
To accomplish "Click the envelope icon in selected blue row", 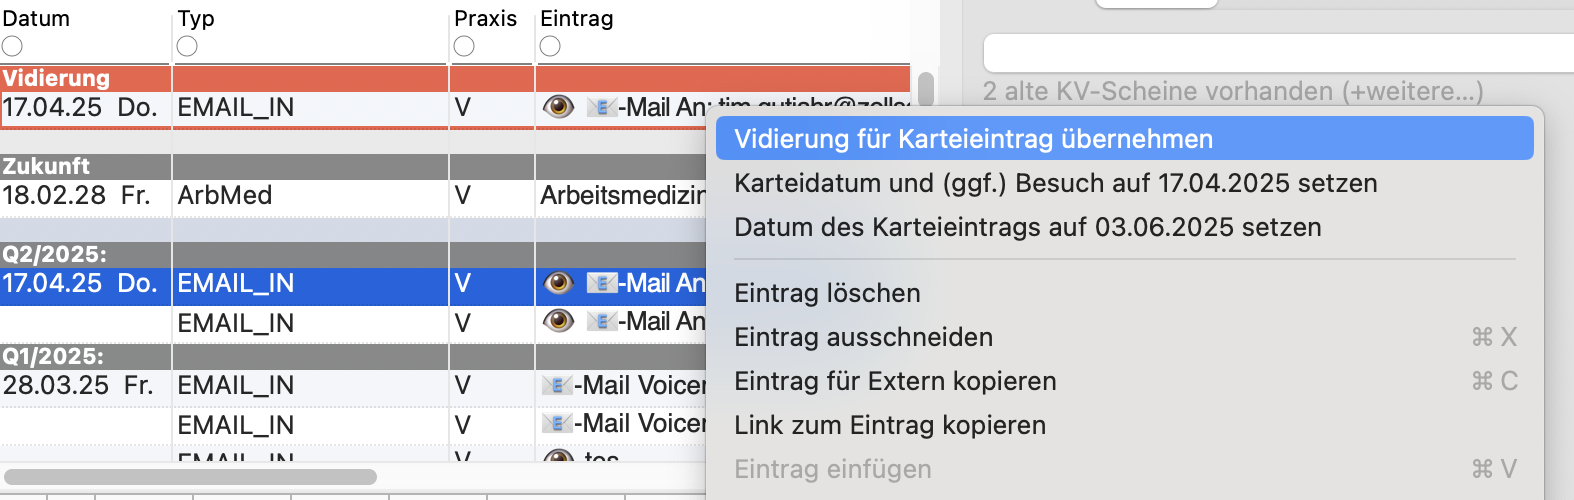I will click(601, 283).
